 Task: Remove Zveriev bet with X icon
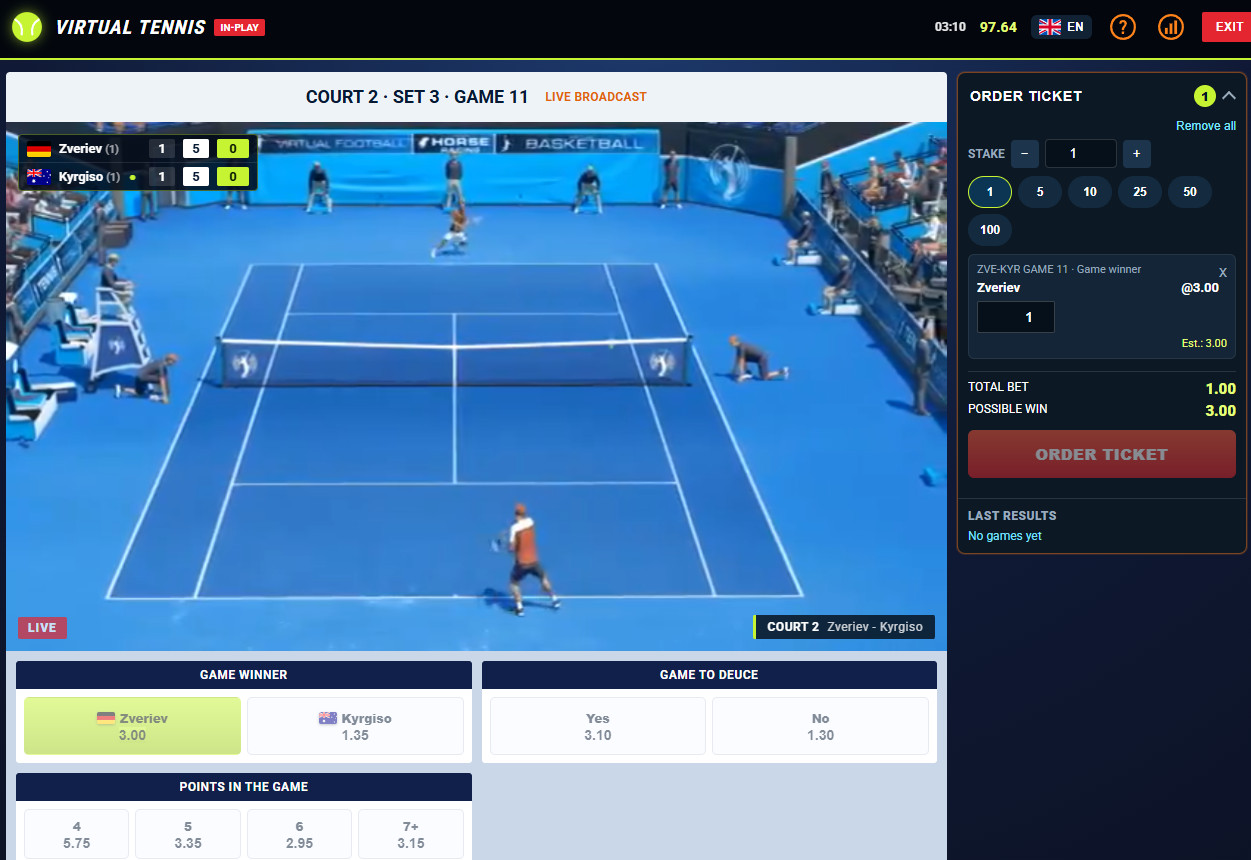coord(1223,272)
